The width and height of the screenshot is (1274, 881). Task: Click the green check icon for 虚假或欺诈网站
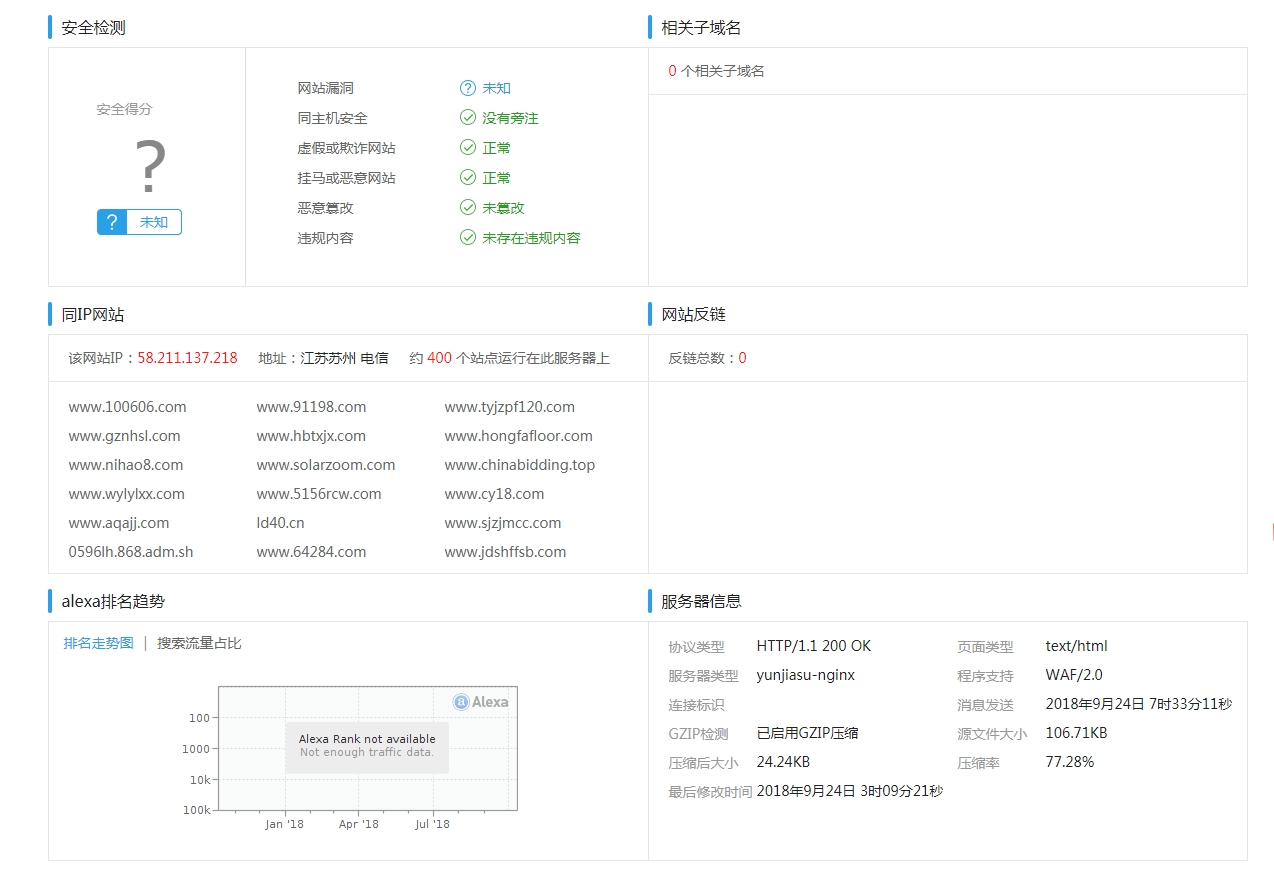pos(467,148)
